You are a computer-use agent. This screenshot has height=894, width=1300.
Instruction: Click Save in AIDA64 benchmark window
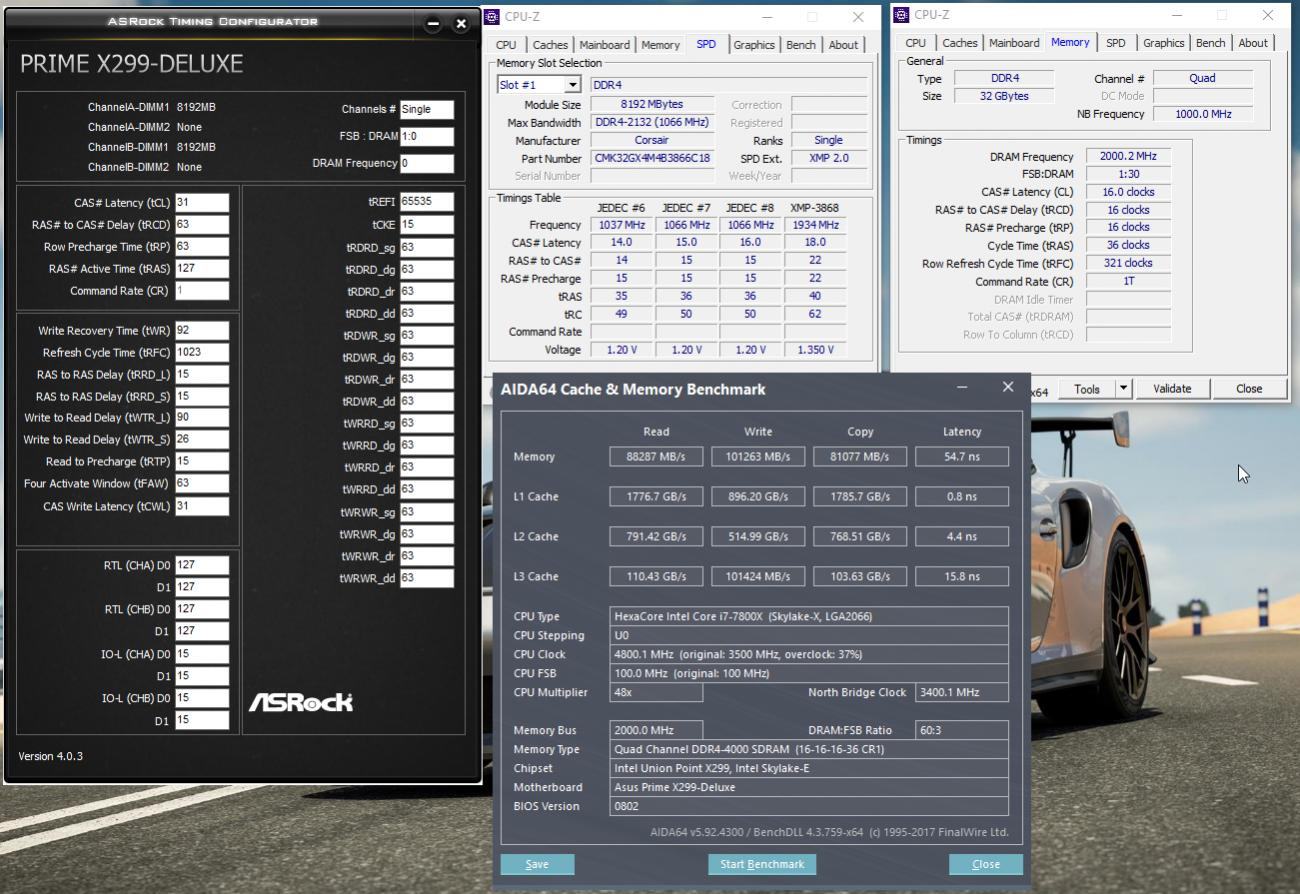pyautogui.click(x=537, y=864)
